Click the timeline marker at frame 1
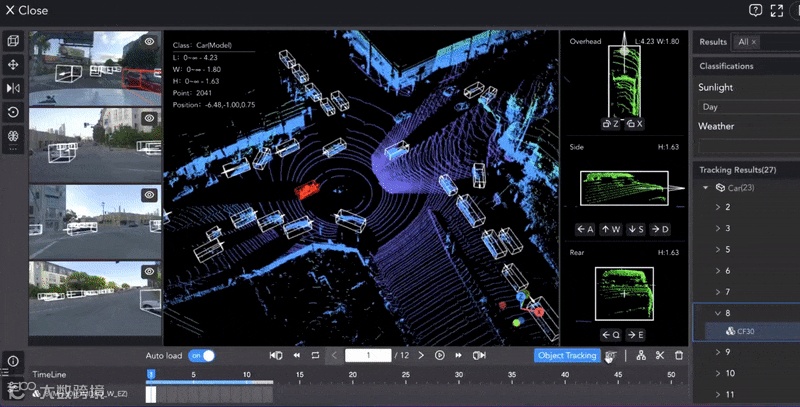The width and height of the screenshot is (800, 407). coord(151,375)
